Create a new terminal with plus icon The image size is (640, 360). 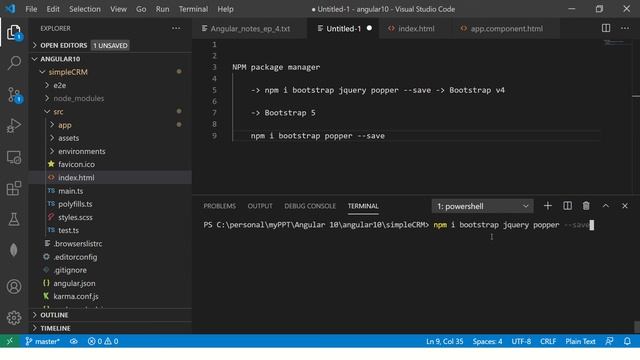548,206
